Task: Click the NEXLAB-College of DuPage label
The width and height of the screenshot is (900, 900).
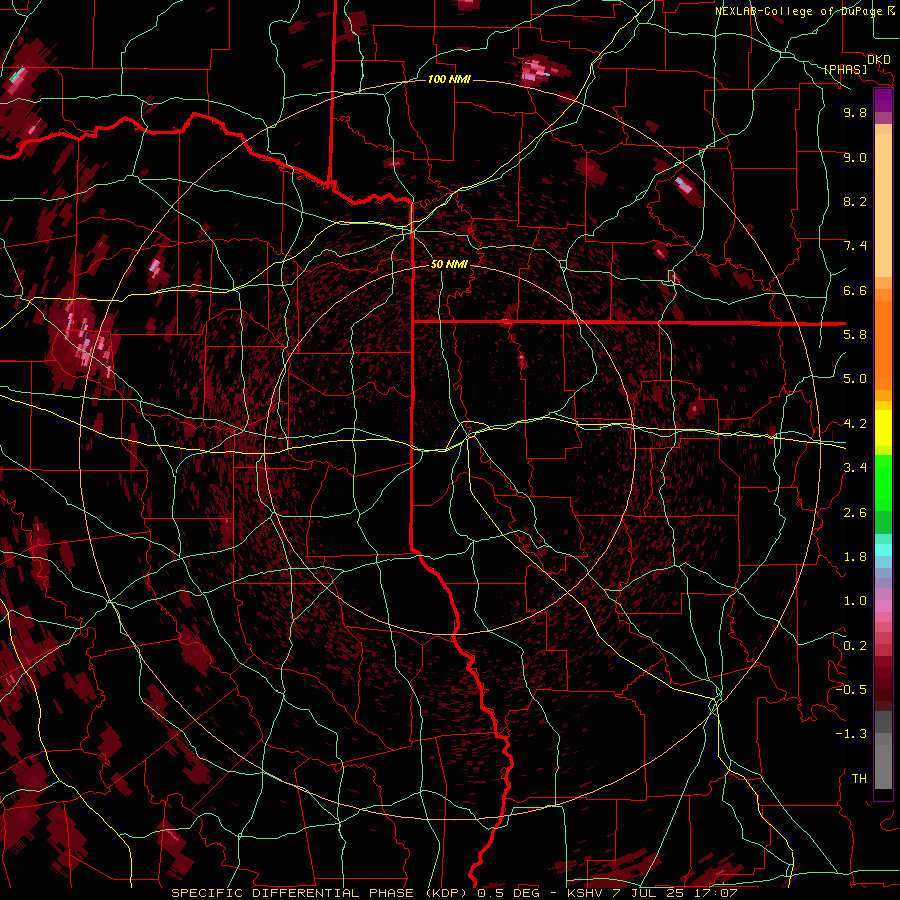Action: (801, 11)
